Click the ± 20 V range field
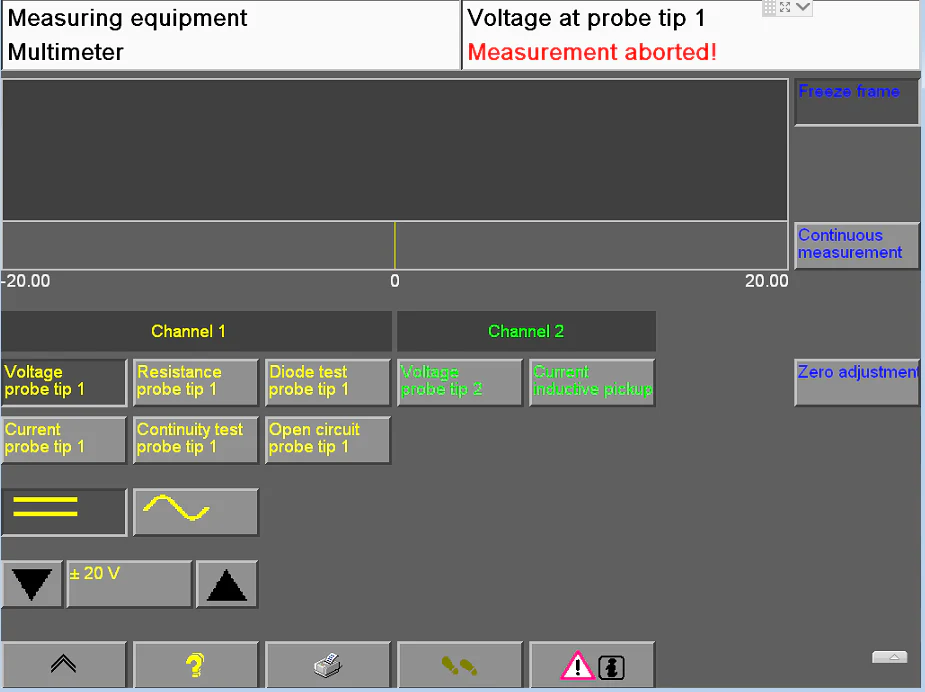Image resolution: width=925 pixels, height=692 pixels. 129,584
